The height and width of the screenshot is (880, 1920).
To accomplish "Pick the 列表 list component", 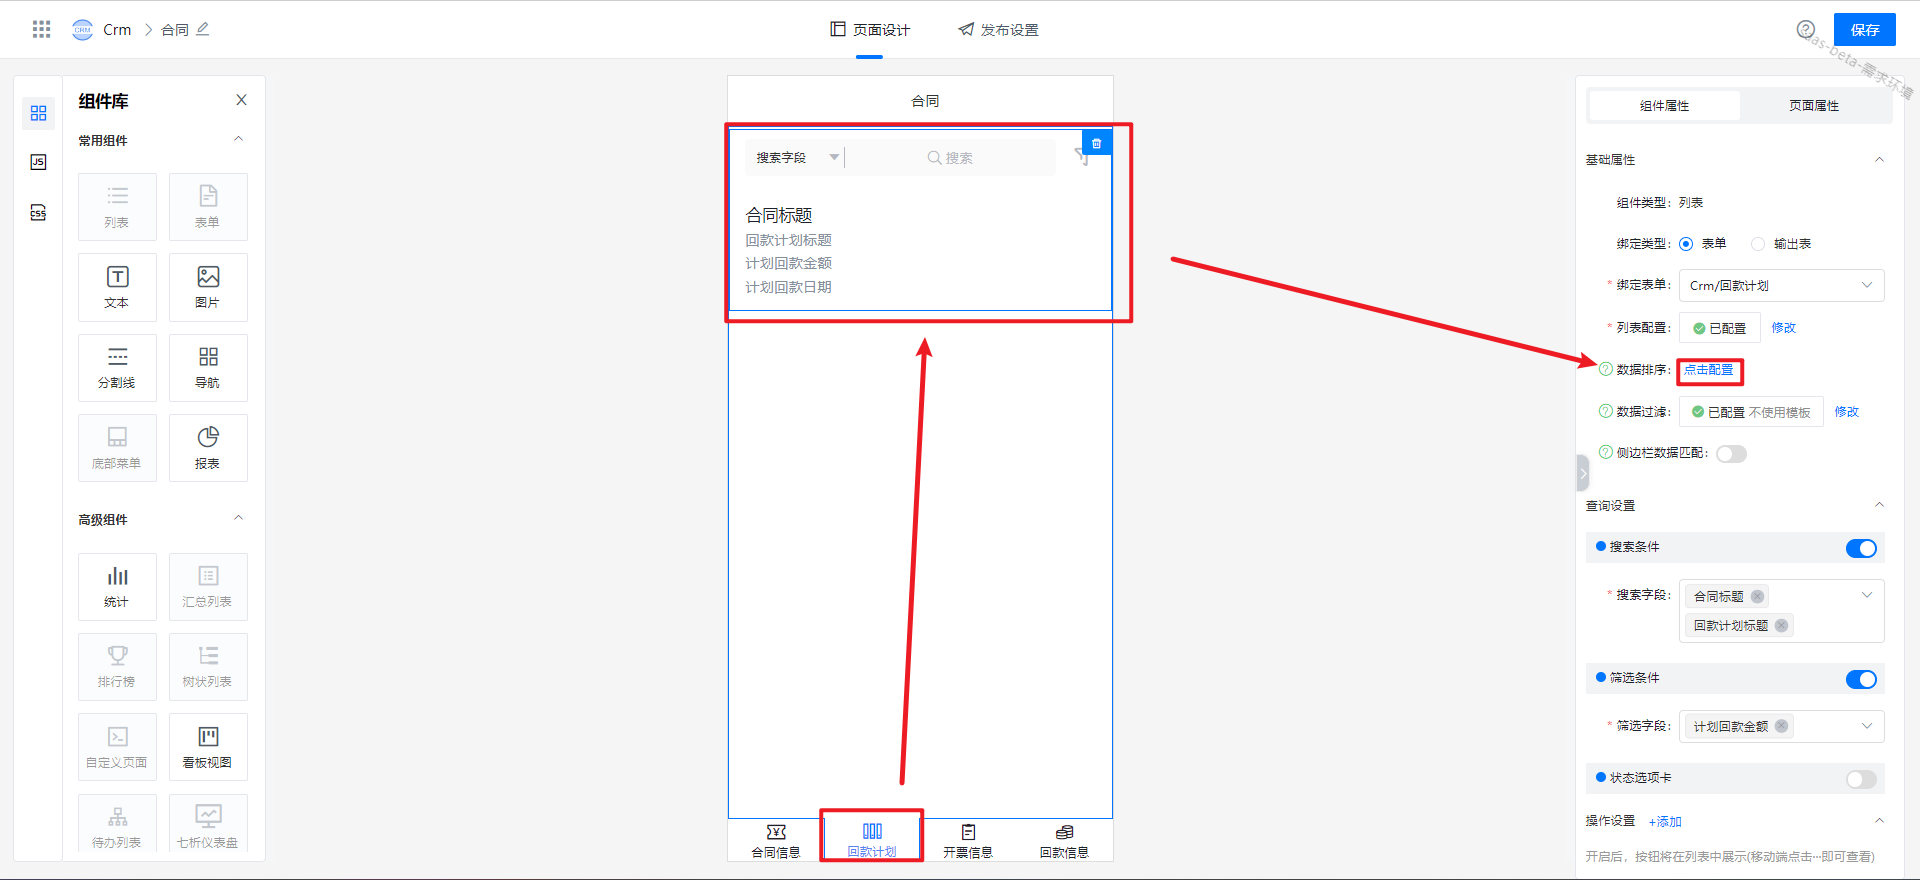I will (x=117, y=207).
